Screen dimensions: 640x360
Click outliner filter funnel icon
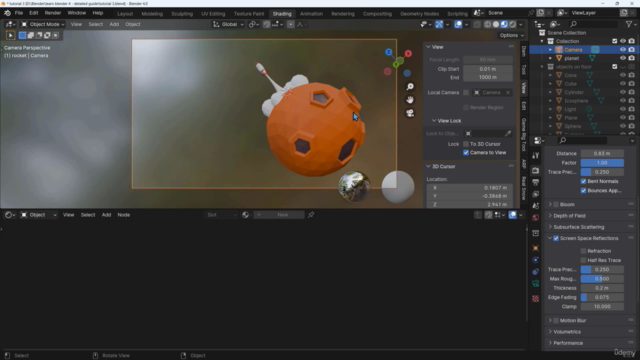[x=629, y=24]
